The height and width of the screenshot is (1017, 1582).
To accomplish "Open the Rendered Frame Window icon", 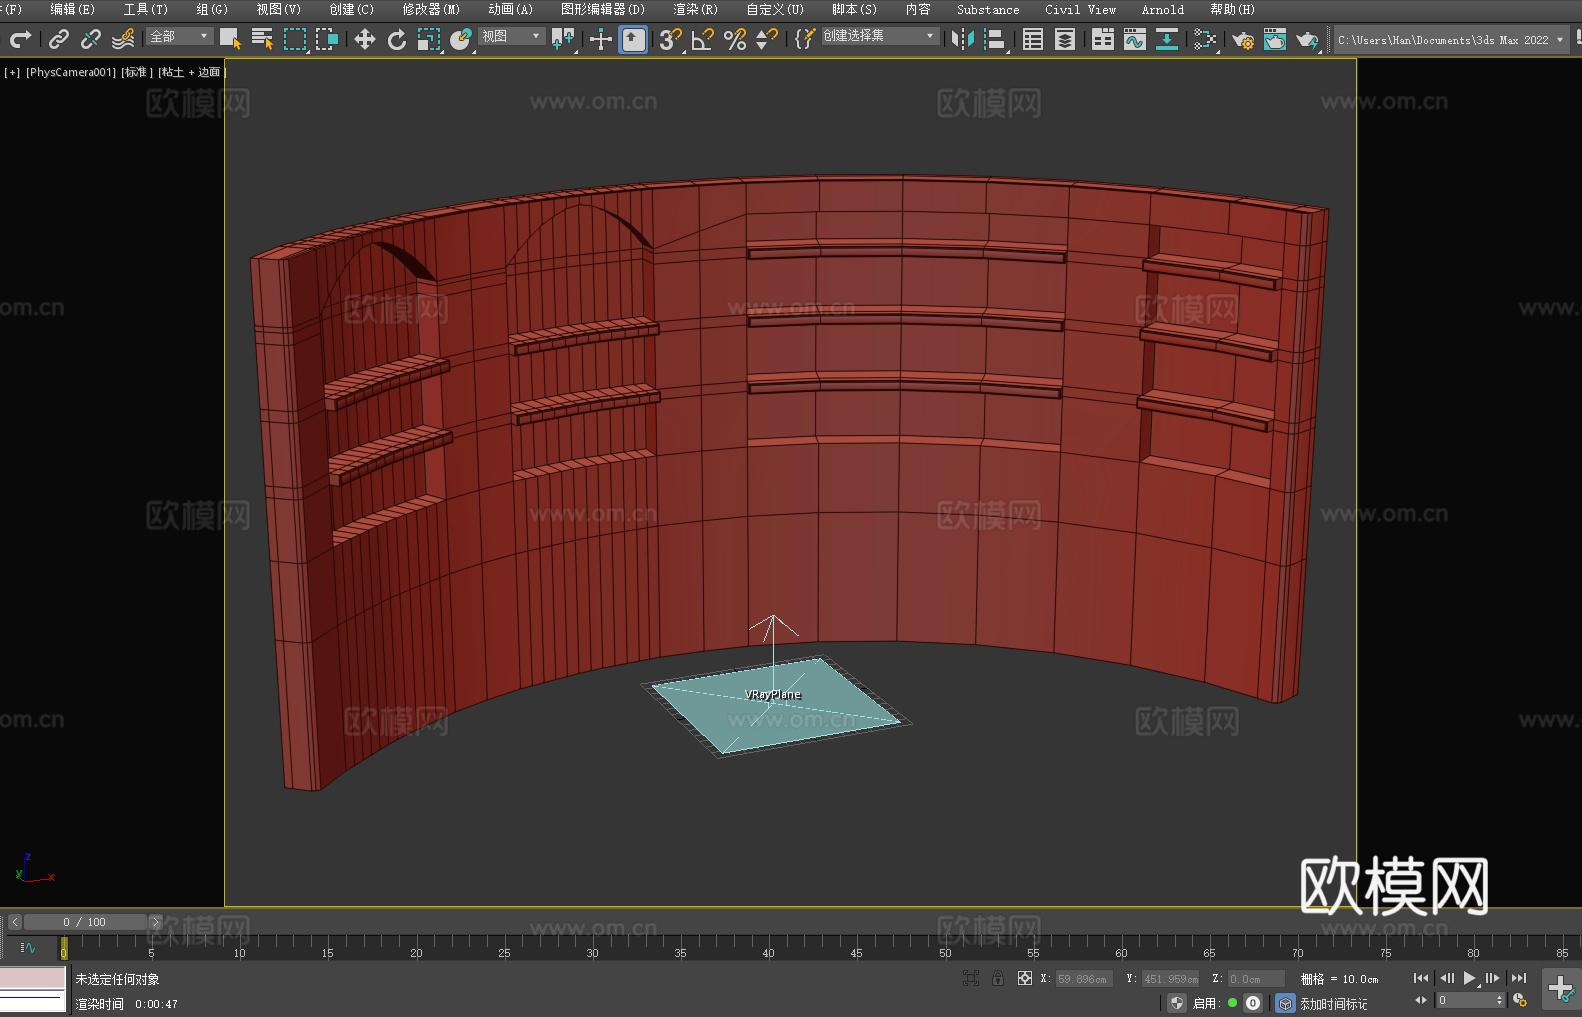I will (1275, 39).
